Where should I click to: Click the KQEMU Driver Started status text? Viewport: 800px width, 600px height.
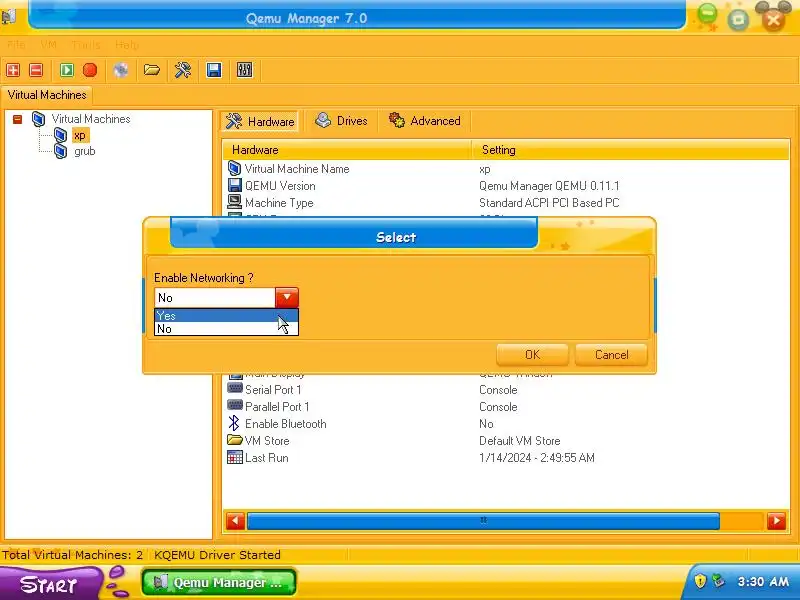click(x=217, y=555)
